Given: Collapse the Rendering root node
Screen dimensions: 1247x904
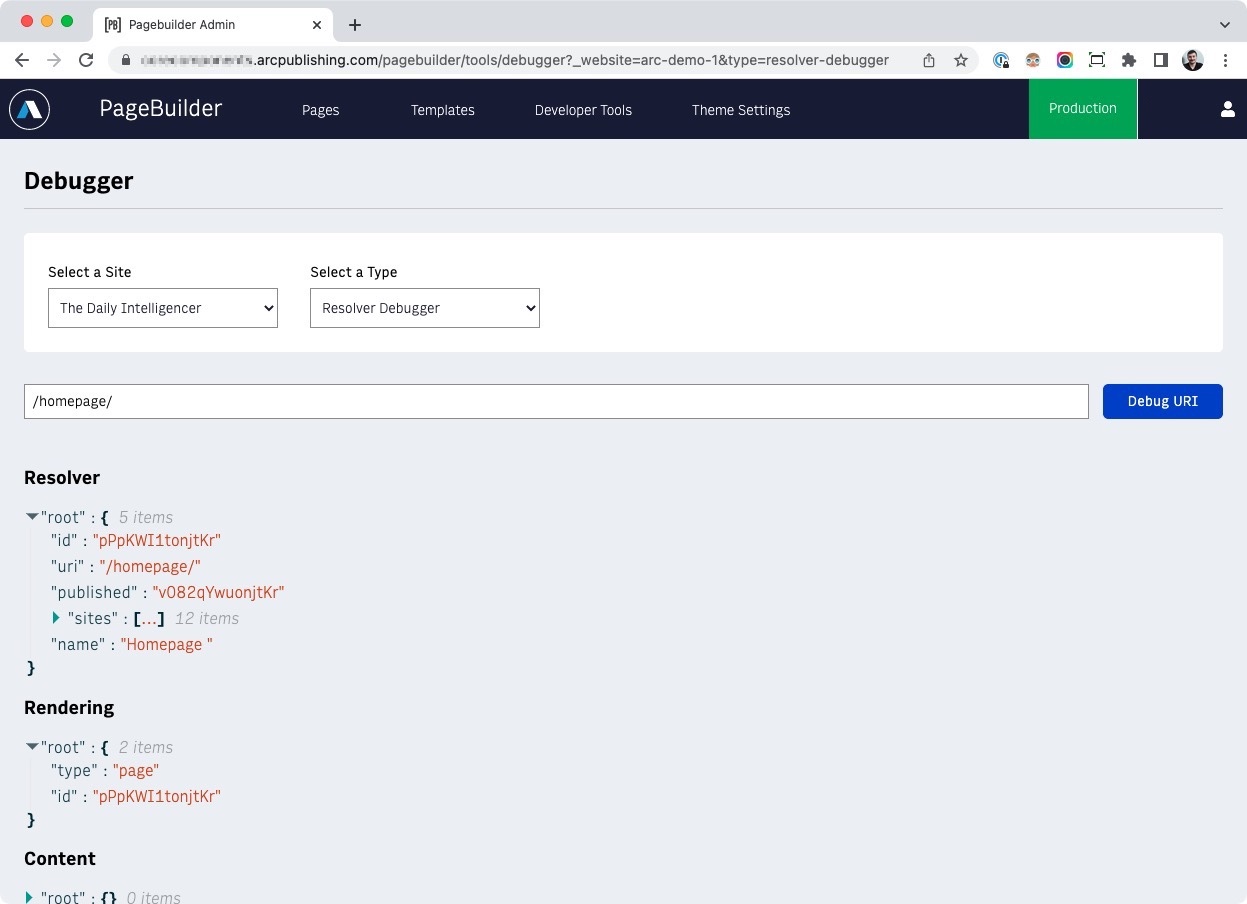Looking at the screenshot, I should coord(32,747).
